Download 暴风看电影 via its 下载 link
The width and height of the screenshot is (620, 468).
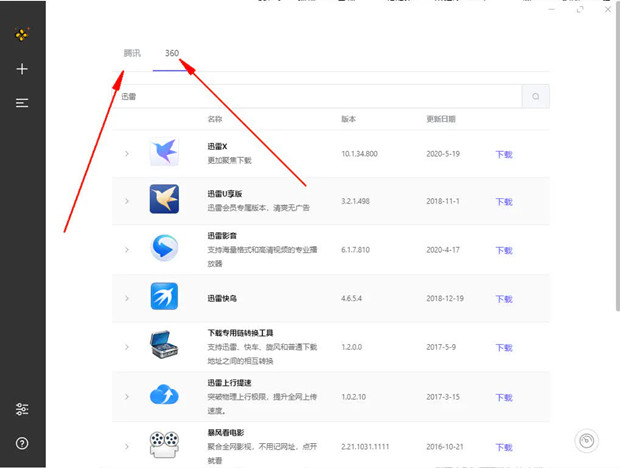pyautogui.click(x=504, y=447)
